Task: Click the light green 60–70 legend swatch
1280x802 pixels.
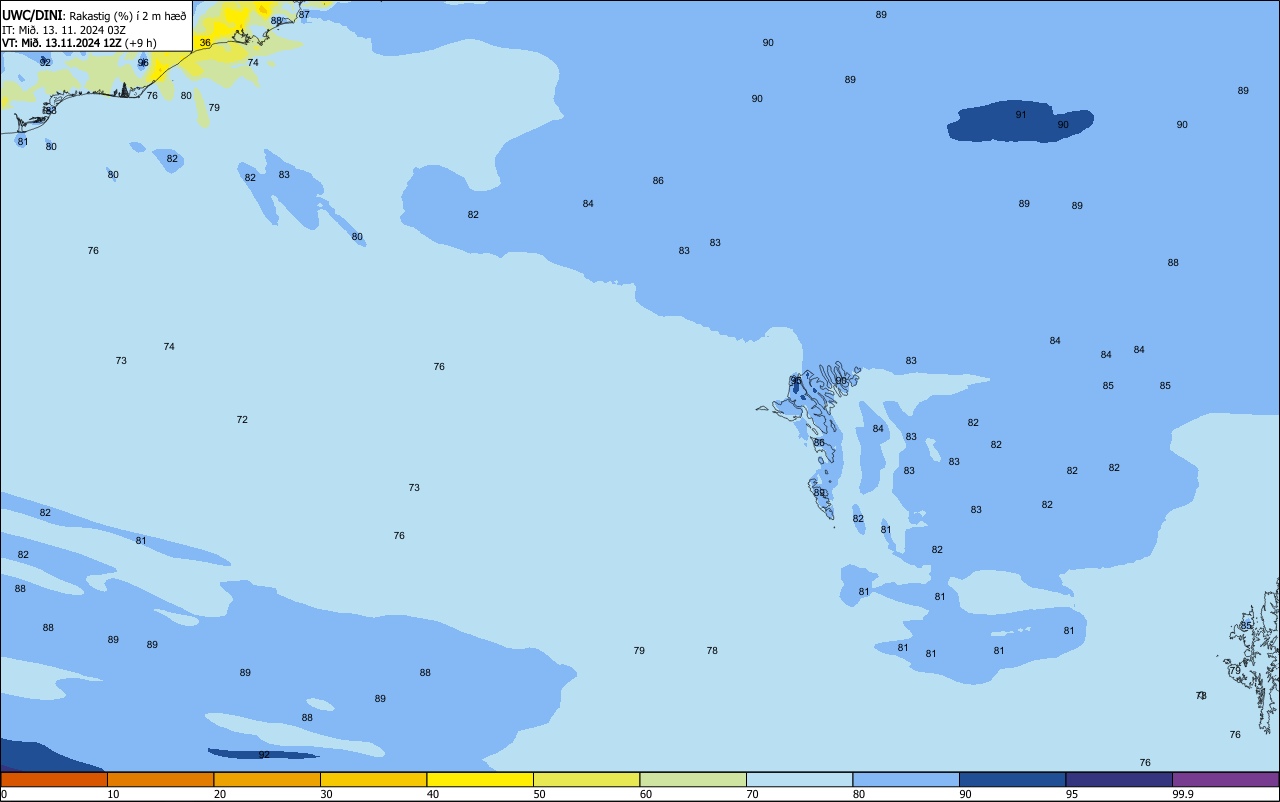Action: tap(693, 779)
